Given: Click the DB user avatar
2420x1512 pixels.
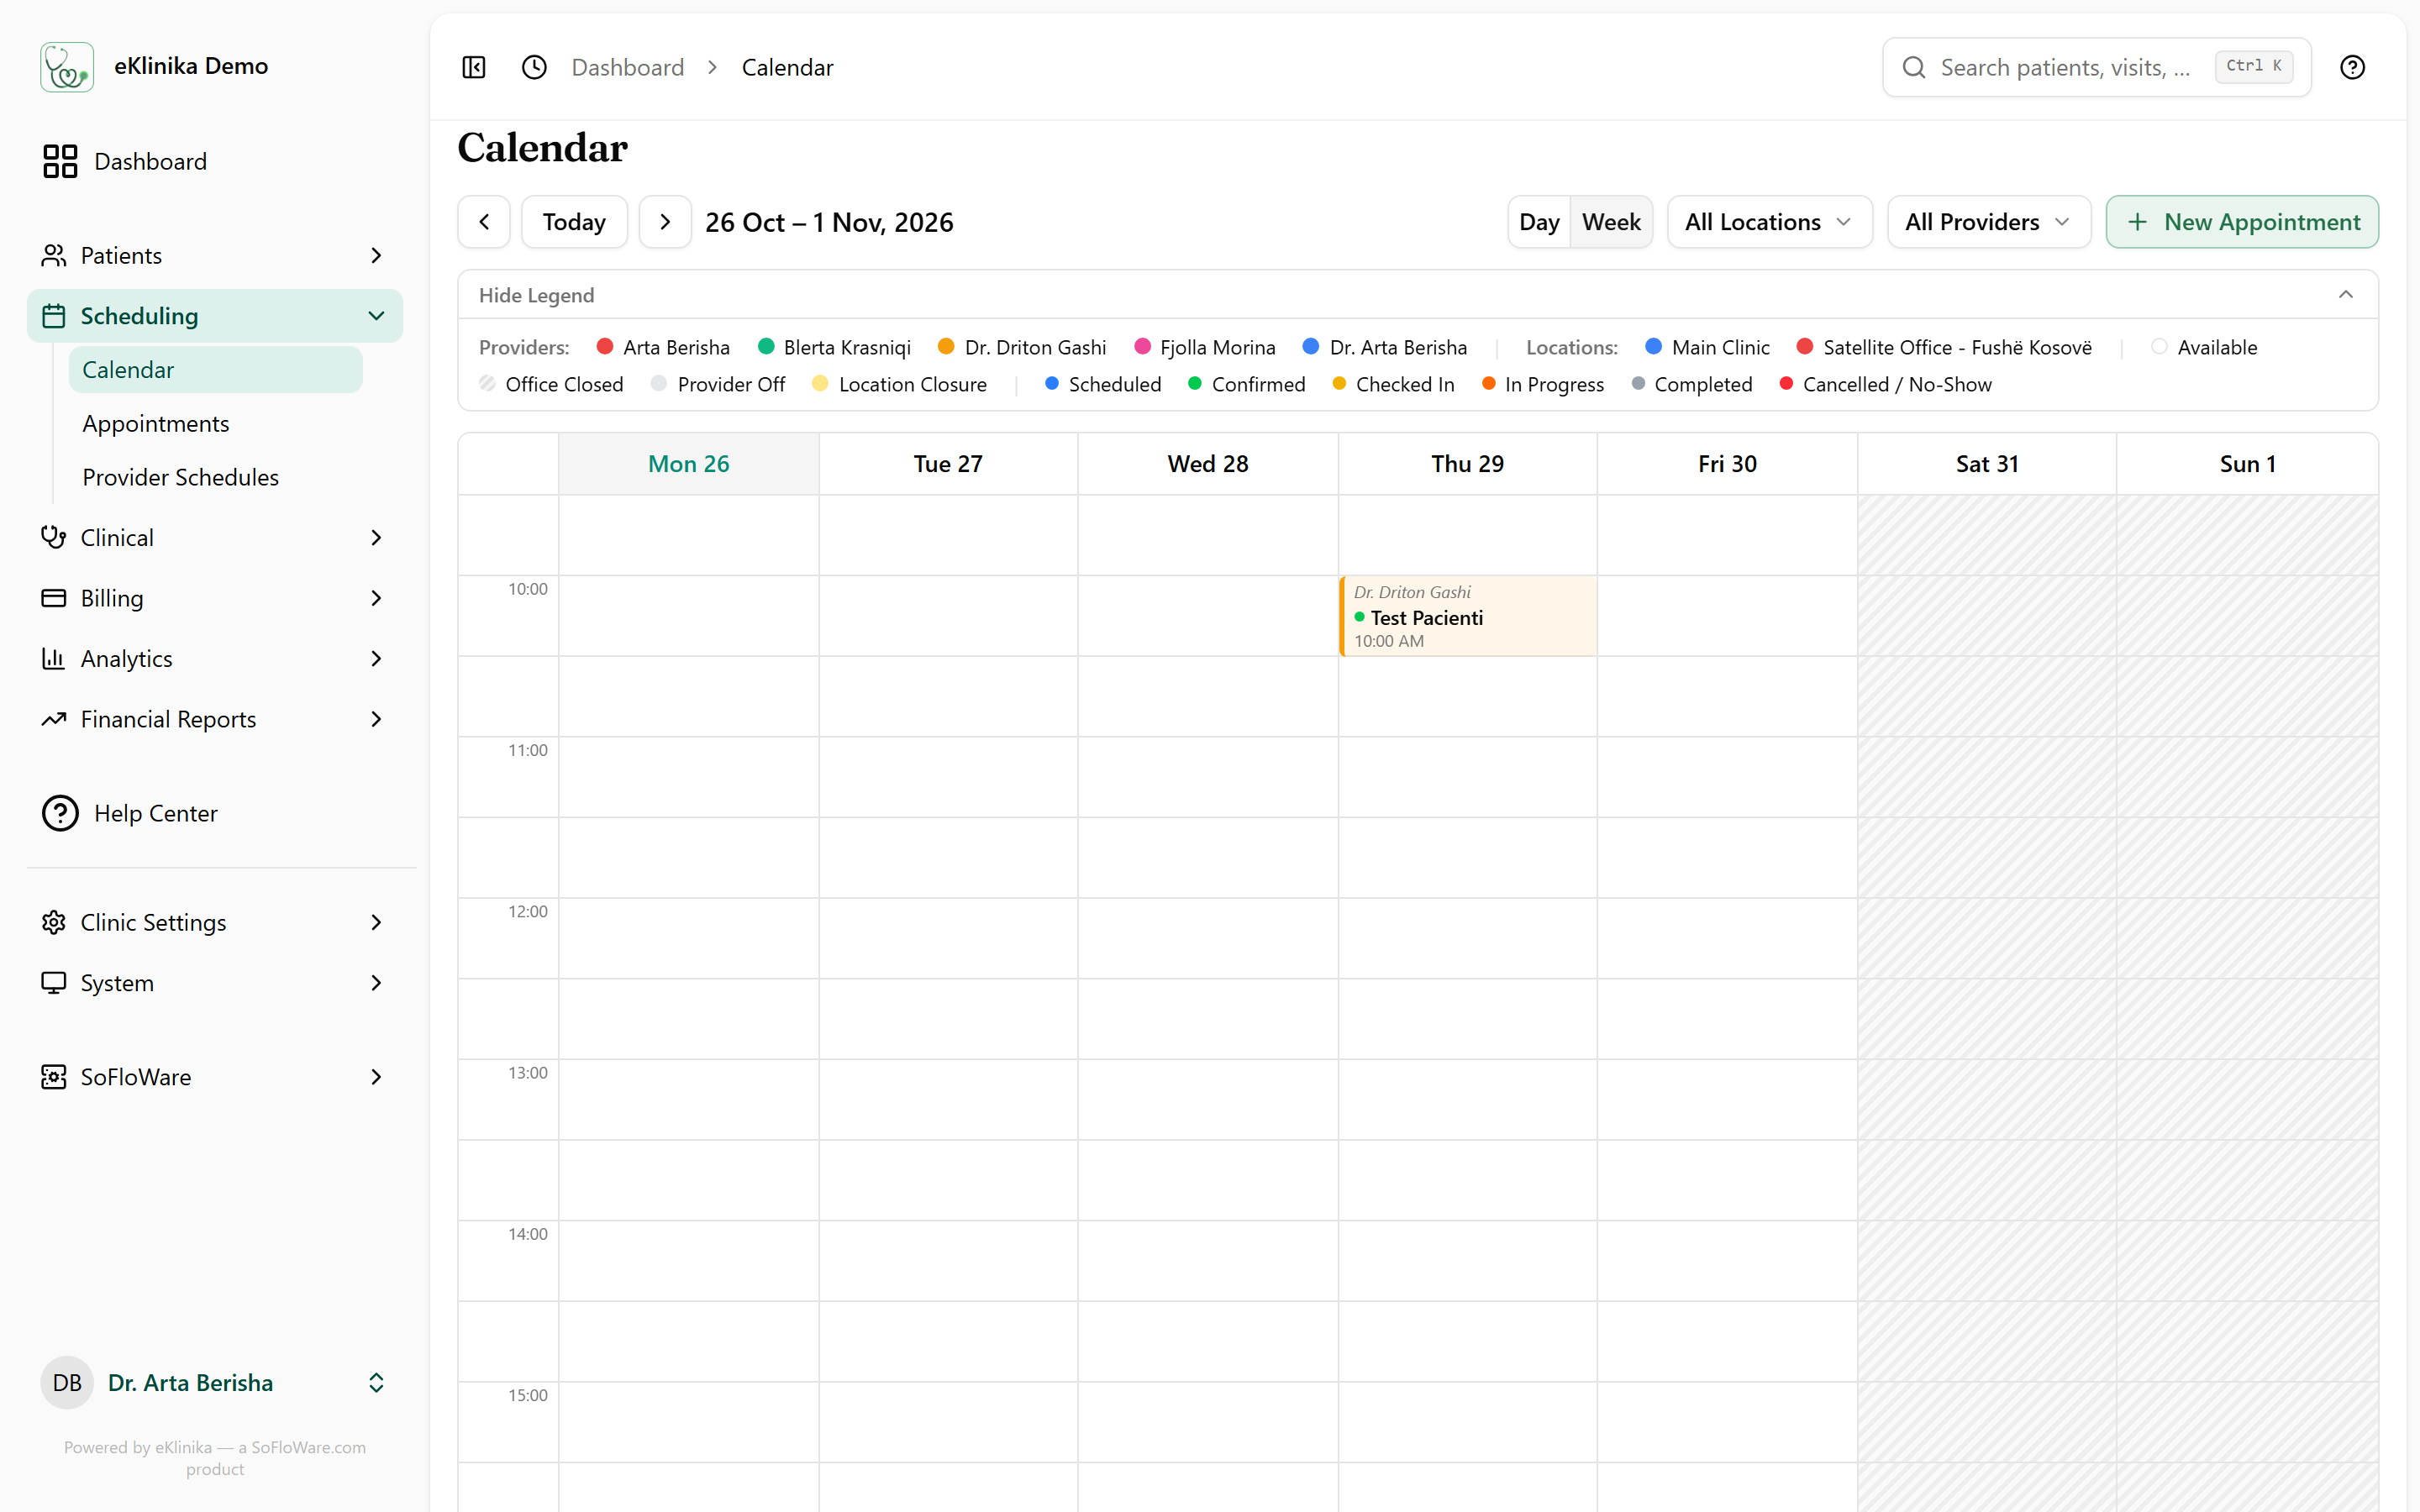Looking at the screenshot, I should coord(67,1382).
